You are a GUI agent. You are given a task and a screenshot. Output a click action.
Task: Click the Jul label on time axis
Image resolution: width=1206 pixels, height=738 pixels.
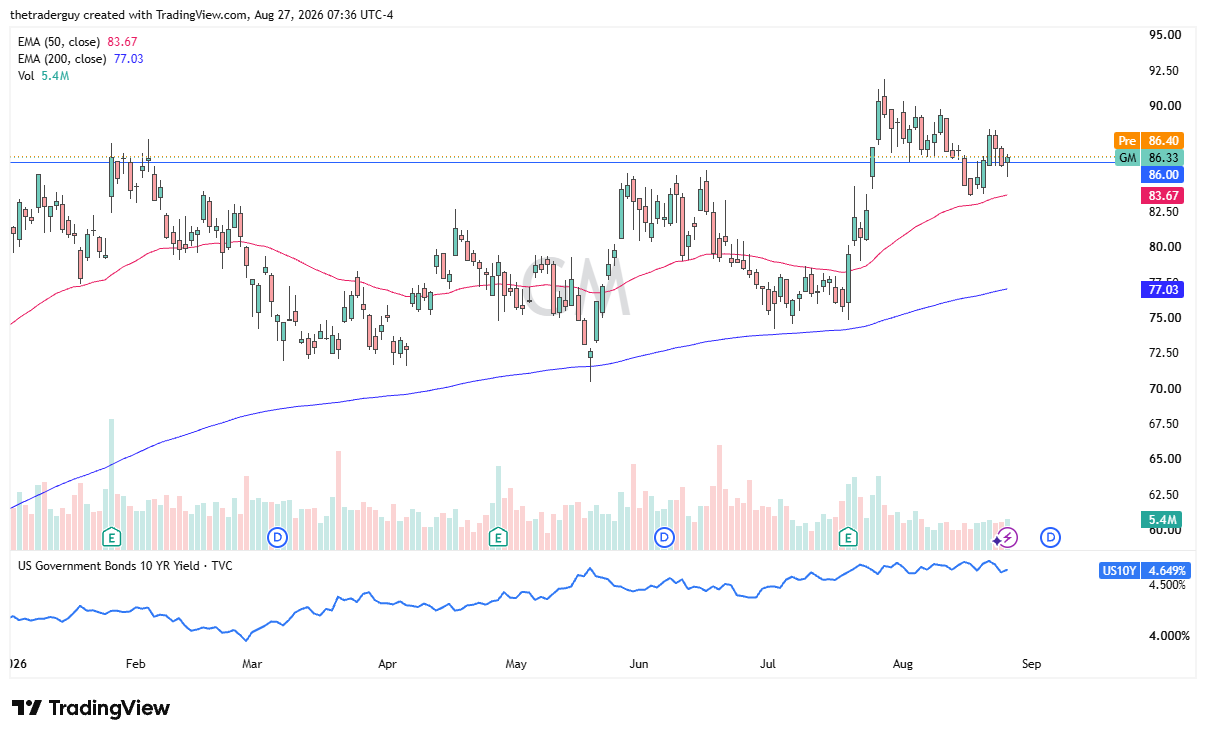(768, 663)
